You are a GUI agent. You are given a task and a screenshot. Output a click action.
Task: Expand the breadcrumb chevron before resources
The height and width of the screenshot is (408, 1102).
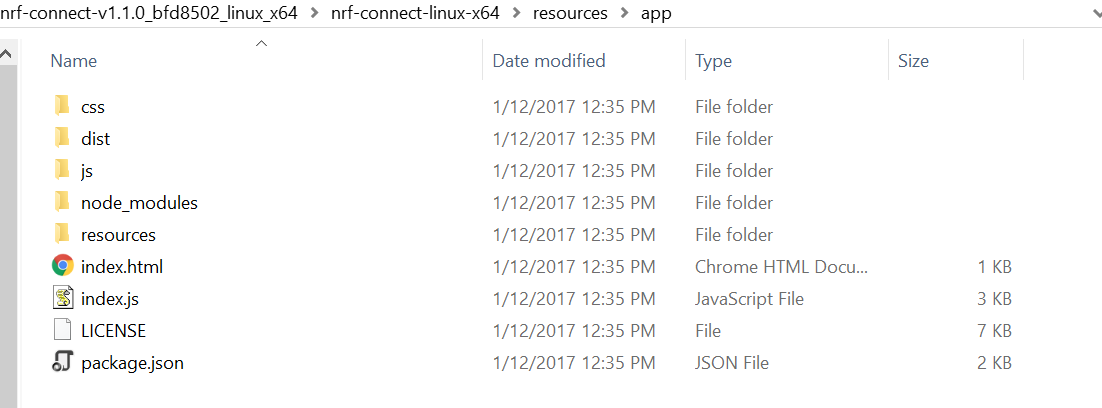tap(517, 13)
